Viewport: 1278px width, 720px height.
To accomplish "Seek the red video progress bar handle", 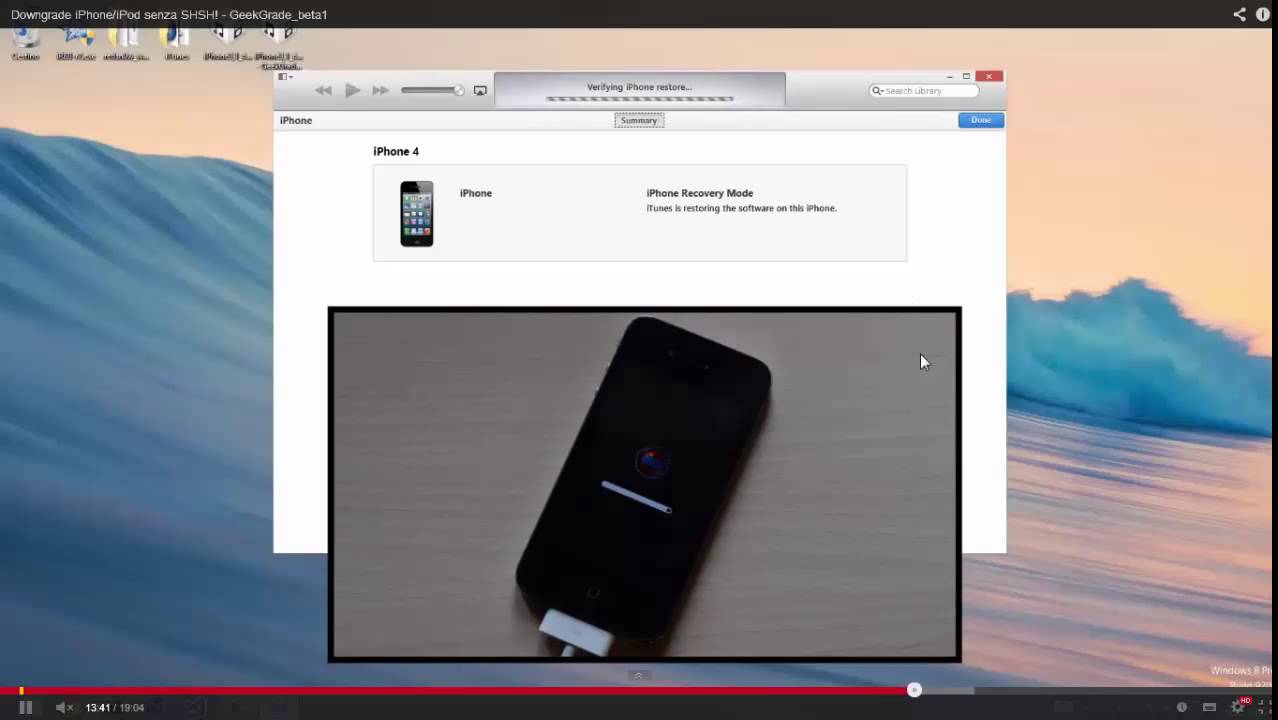I will [x=914, y=690].
